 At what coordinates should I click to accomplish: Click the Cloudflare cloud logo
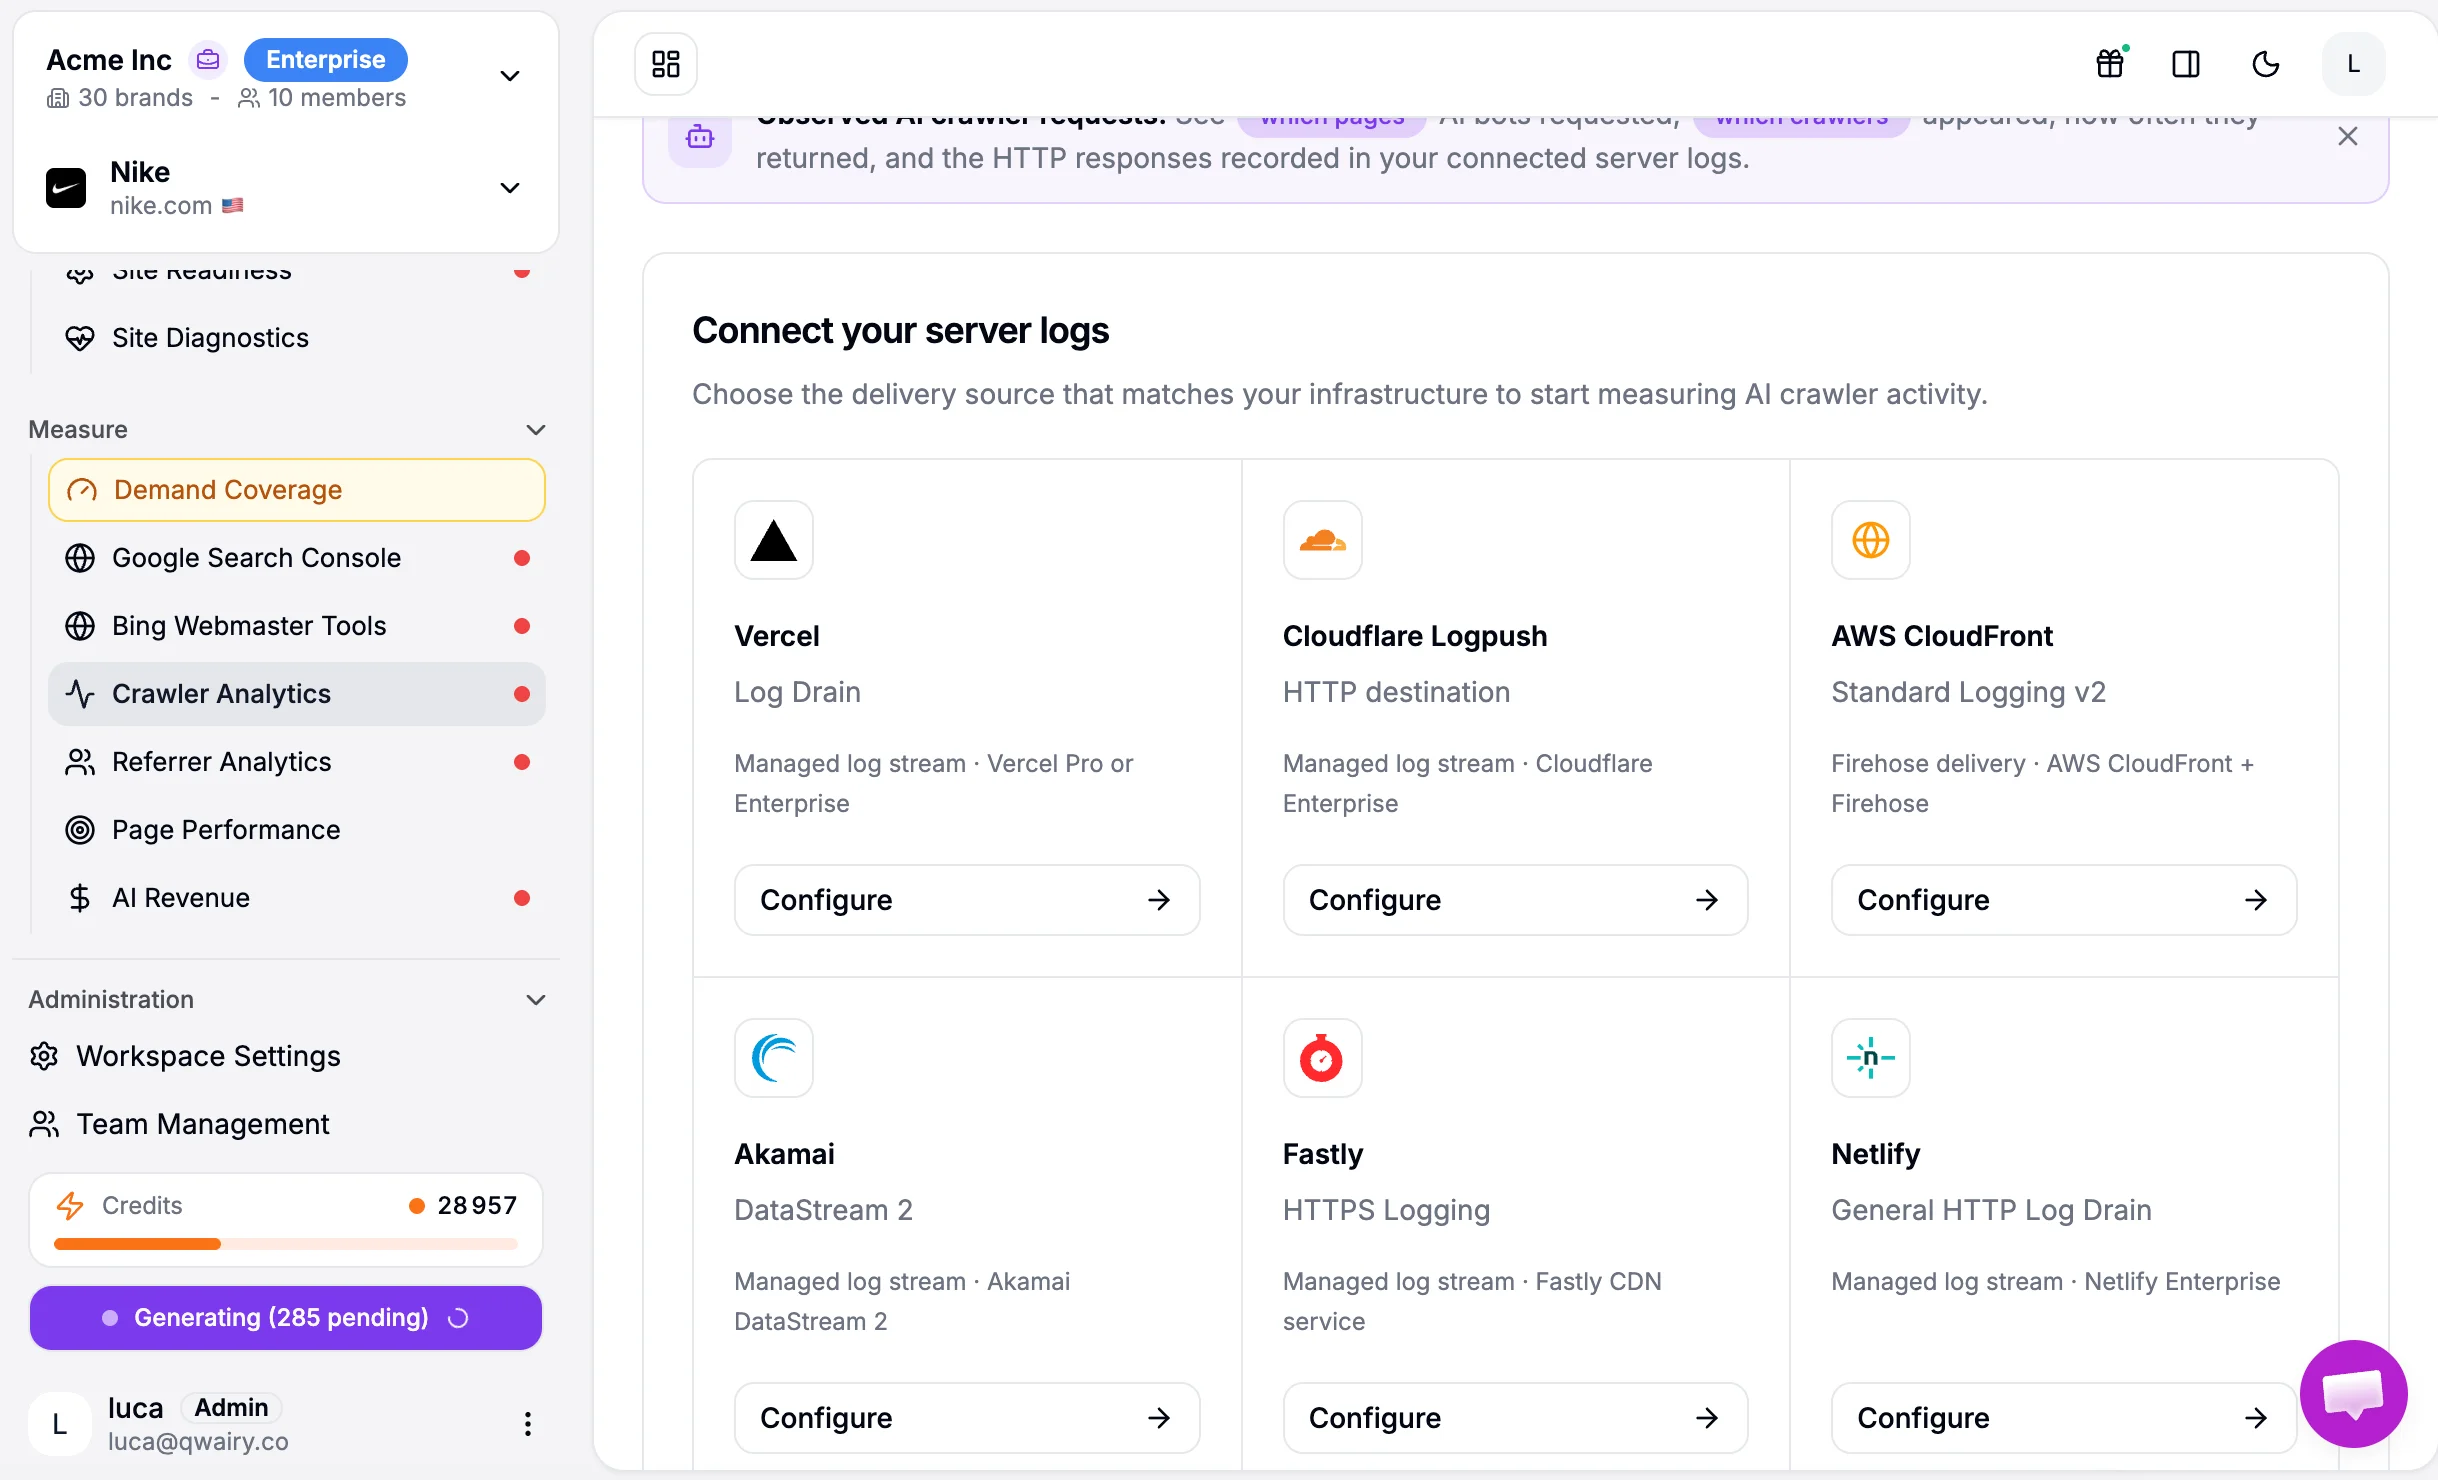coord(1322,540)
